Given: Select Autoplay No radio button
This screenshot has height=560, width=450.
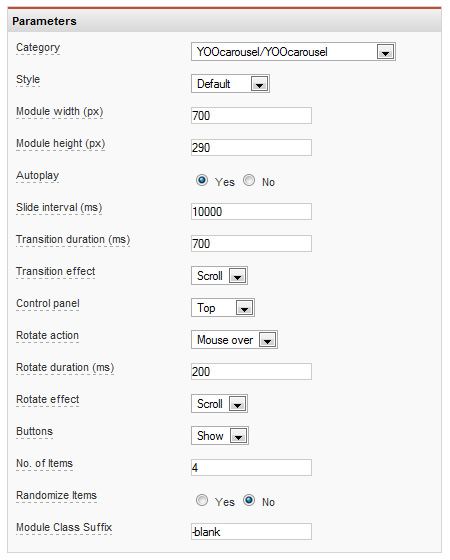Looking at the screenshot, I should point(249,180).
